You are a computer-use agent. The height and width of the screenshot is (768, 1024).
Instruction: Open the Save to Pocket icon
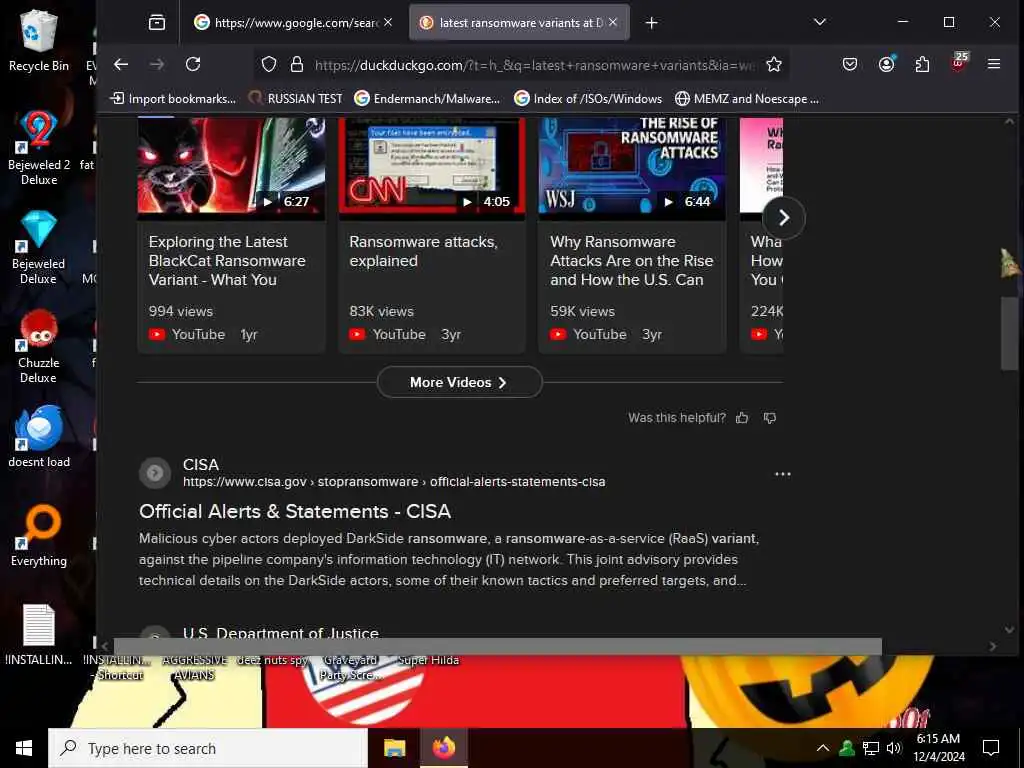[x=850, y=64]
